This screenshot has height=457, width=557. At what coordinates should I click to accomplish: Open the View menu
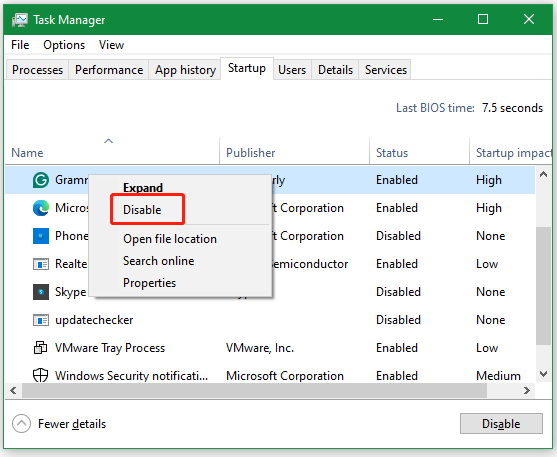[x=111, y=45]
